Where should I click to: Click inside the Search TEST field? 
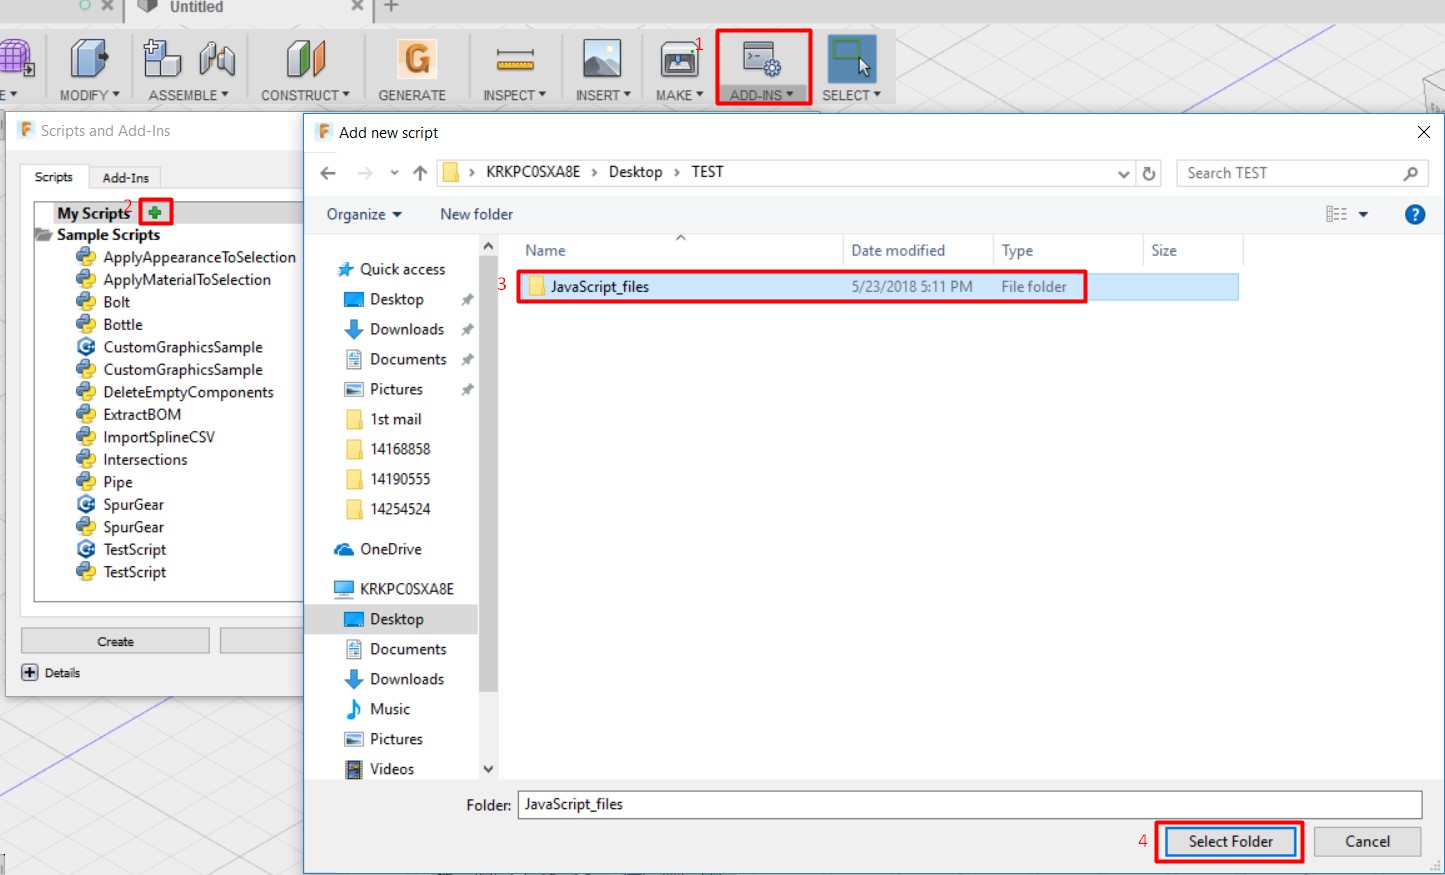pyautogui.click(x=1290, y=172)
